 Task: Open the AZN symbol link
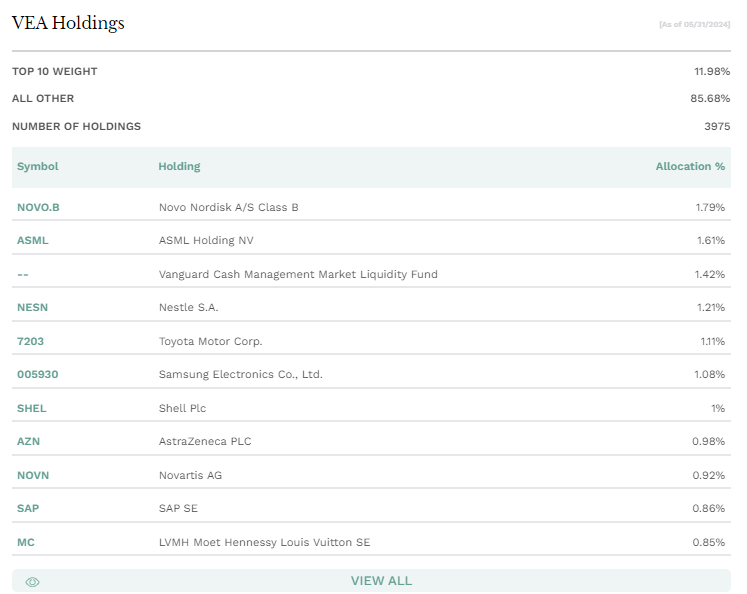coord(29,441)
